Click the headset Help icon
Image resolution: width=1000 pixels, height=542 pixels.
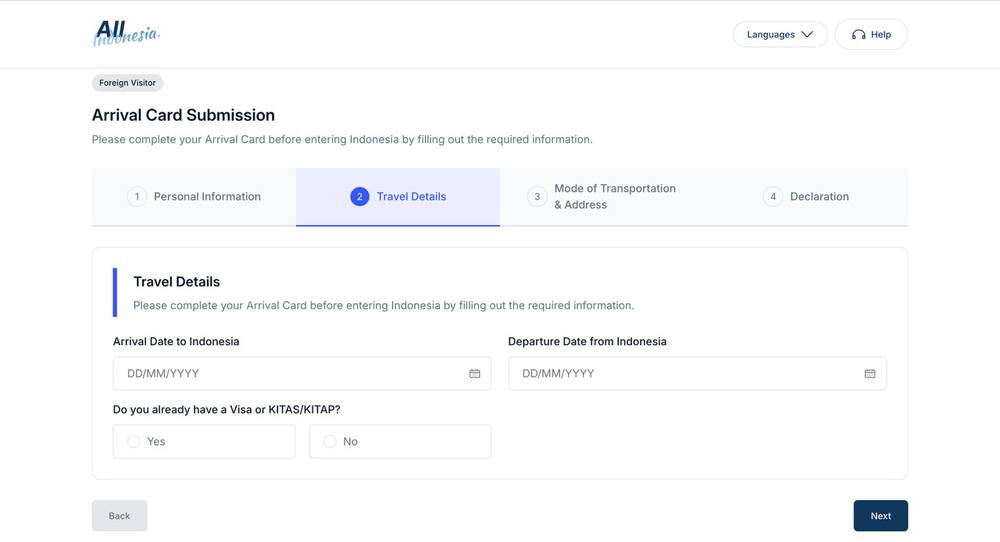tap(858, 35)
